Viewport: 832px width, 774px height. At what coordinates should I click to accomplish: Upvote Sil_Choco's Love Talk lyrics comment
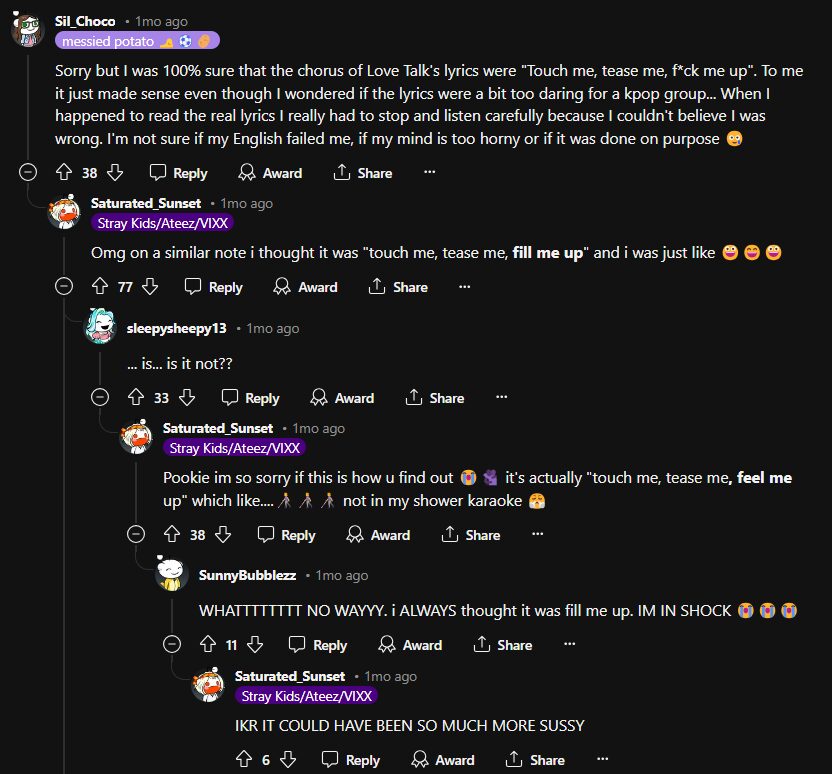[x=63, y=173]
